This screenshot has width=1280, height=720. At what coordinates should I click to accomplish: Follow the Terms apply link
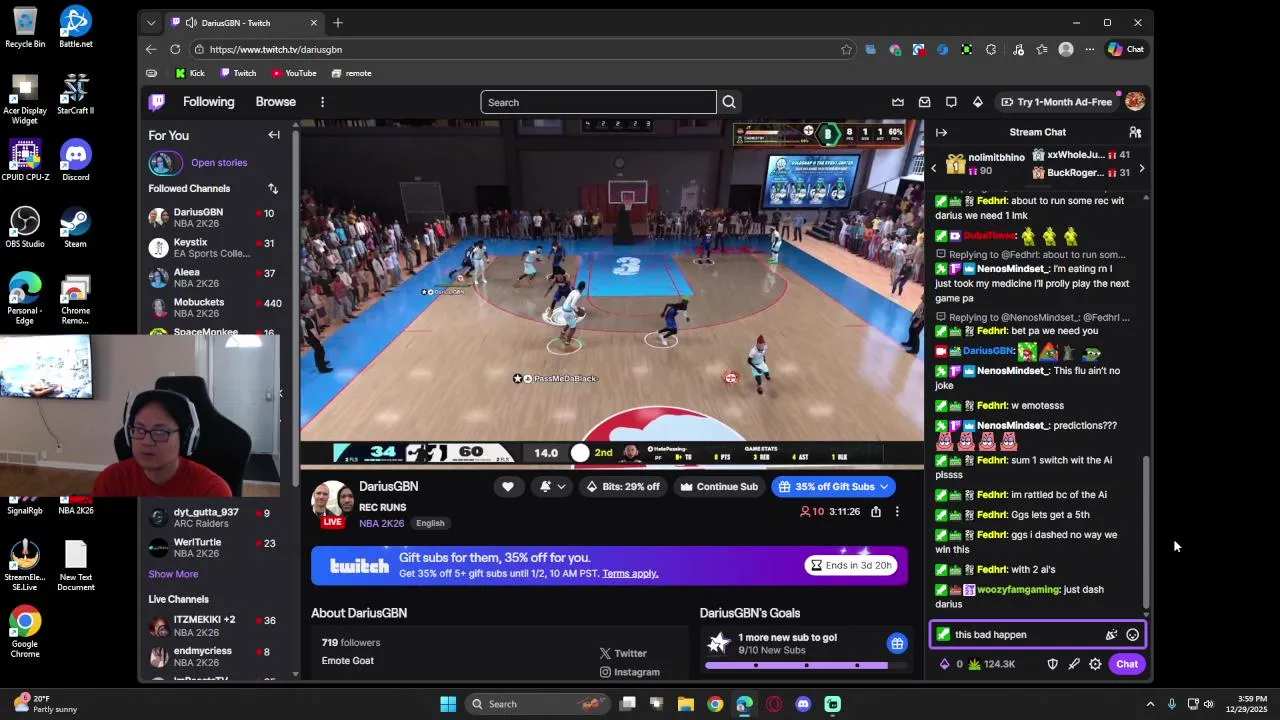coord(630,573)
